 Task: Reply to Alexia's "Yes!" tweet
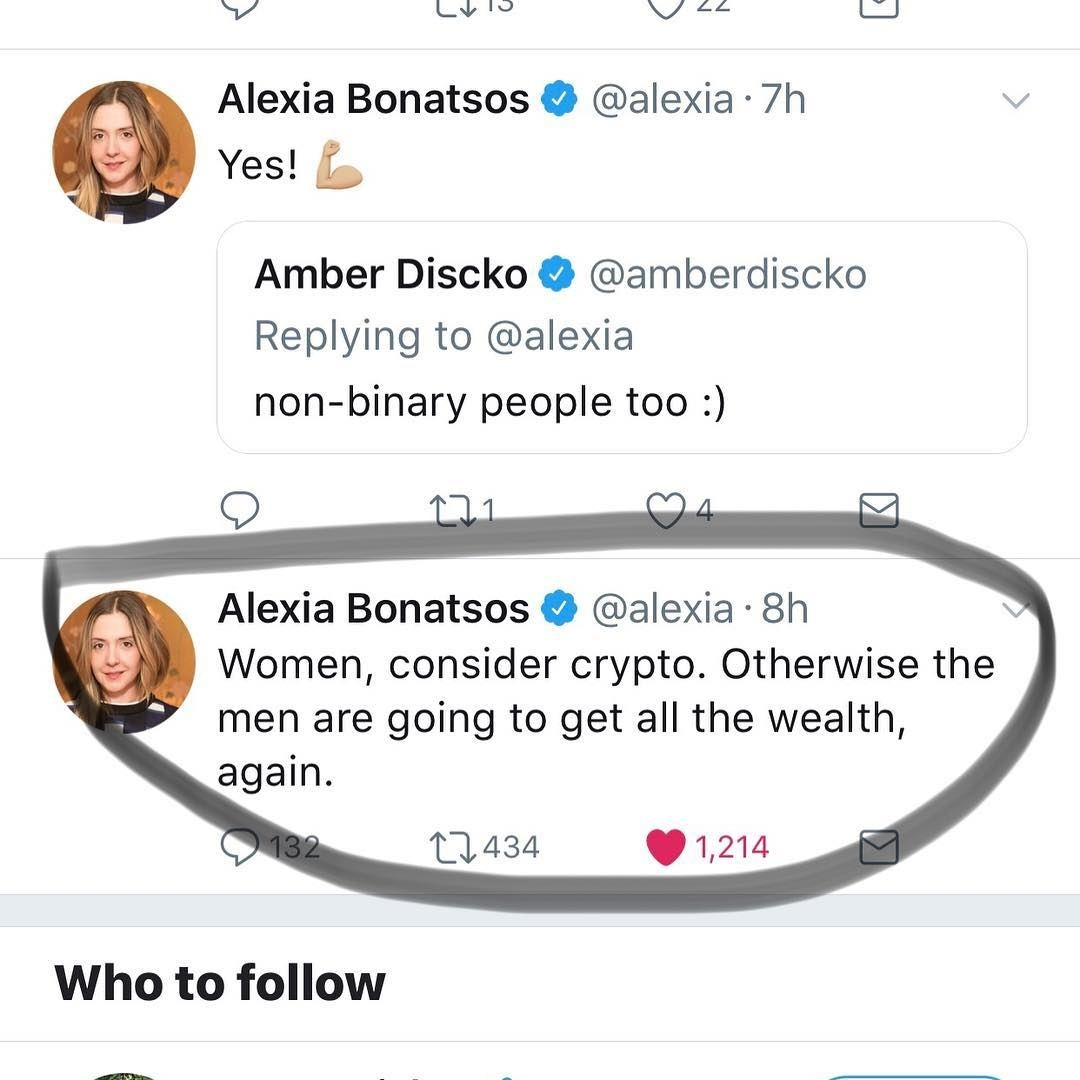(x=239, y=510)
